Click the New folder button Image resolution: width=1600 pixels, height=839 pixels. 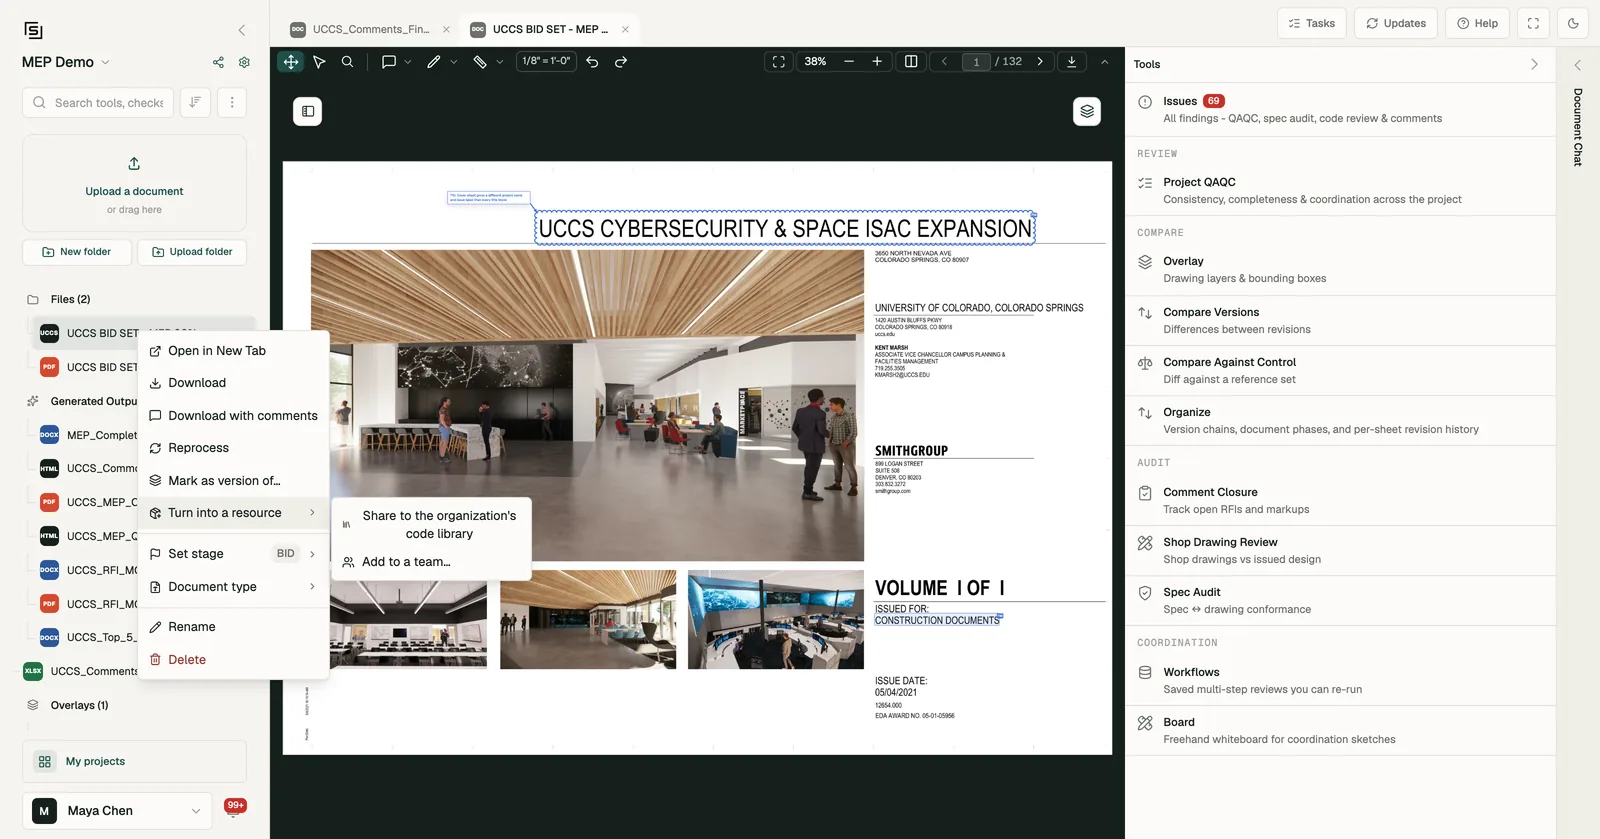click(x=77, y=252)
